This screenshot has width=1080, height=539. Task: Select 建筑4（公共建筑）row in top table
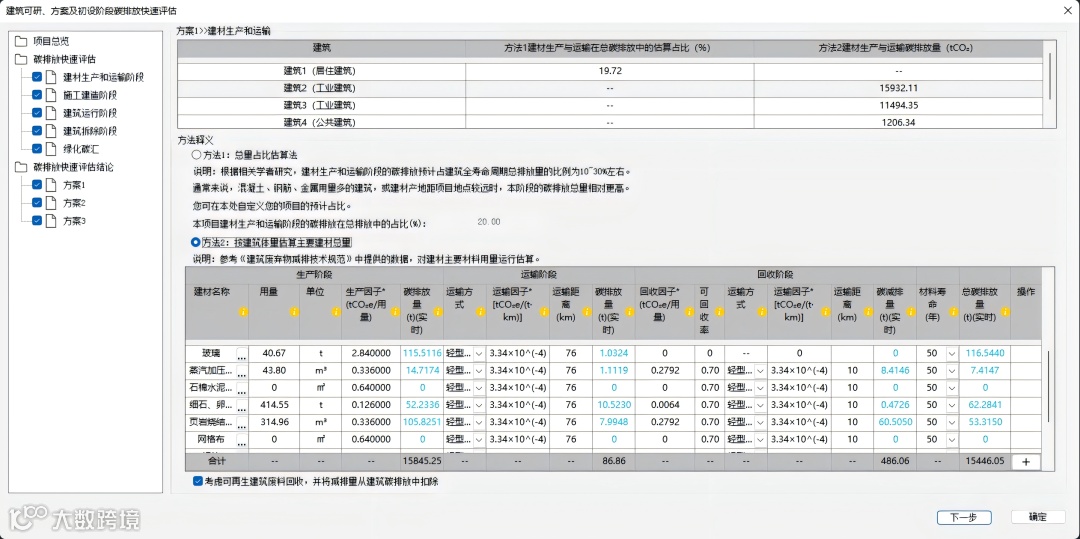coord(610,122)
